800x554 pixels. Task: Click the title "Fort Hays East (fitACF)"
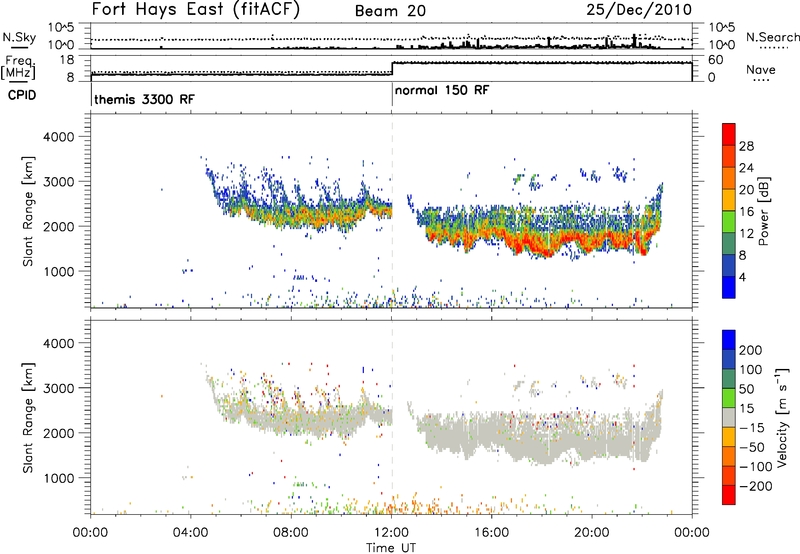point(196,9)
